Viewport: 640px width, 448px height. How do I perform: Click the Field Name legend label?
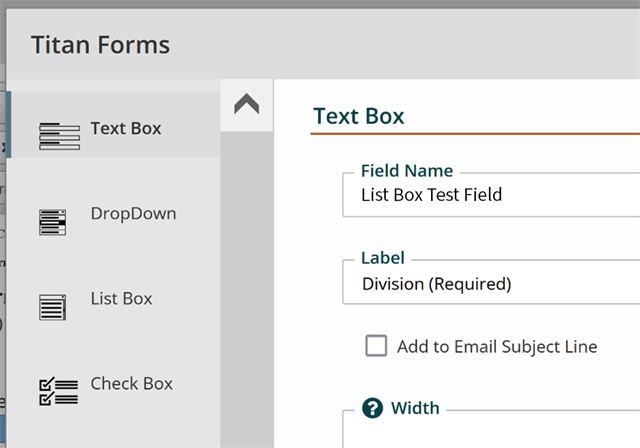click(x=407, y=171)
